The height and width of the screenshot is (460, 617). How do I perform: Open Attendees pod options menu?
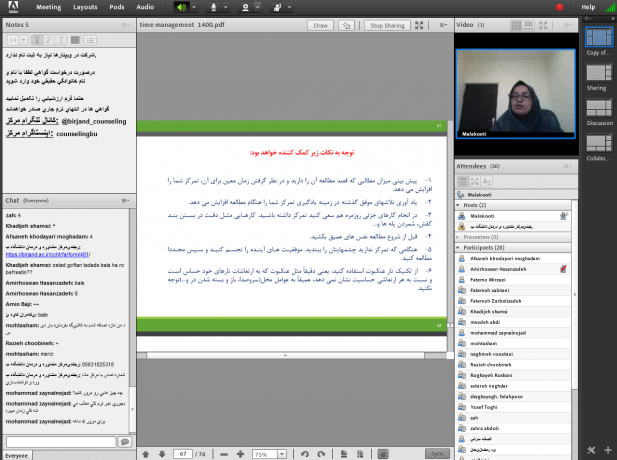[x=567, y=166]
